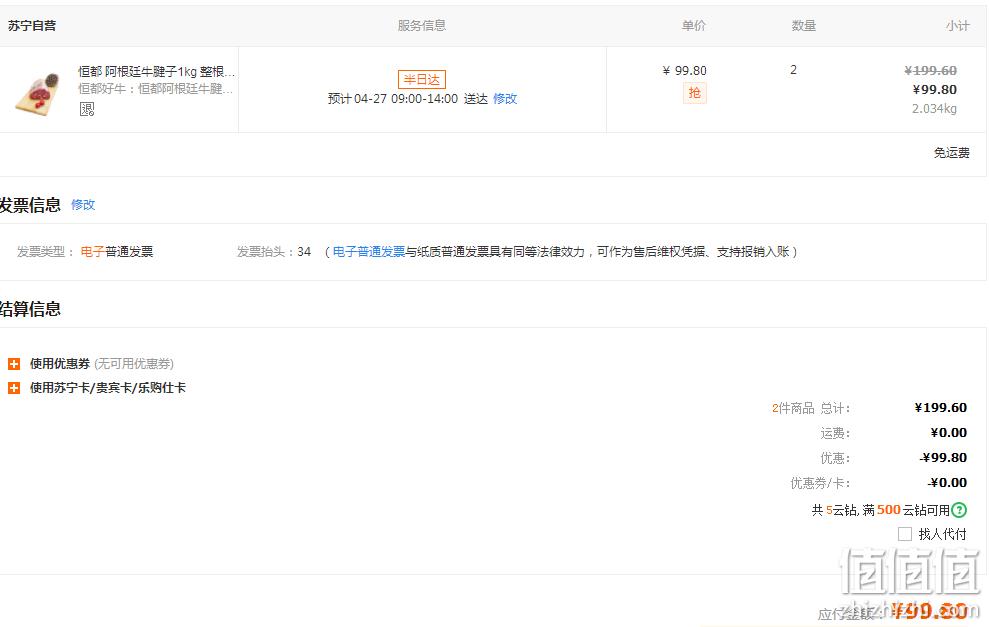Click the beef shank product thumbnail

[x=38, y=93]
